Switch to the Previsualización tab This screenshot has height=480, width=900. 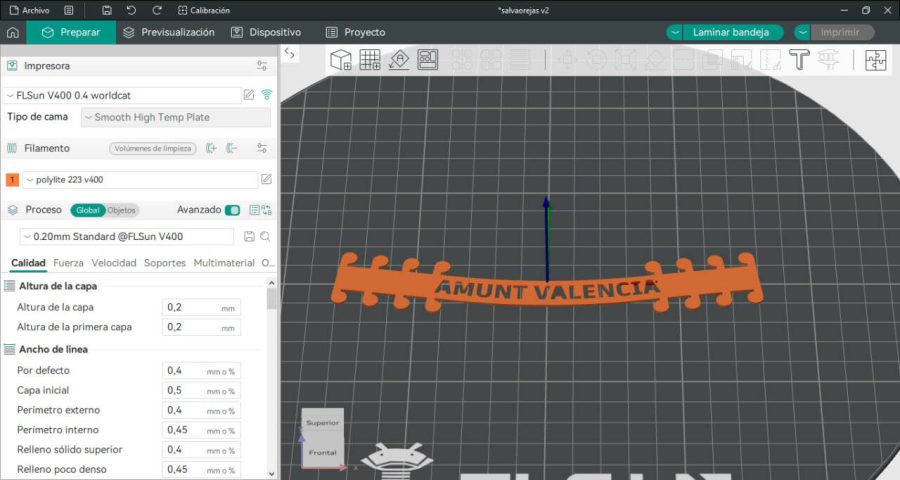click(x=169, y=32)
